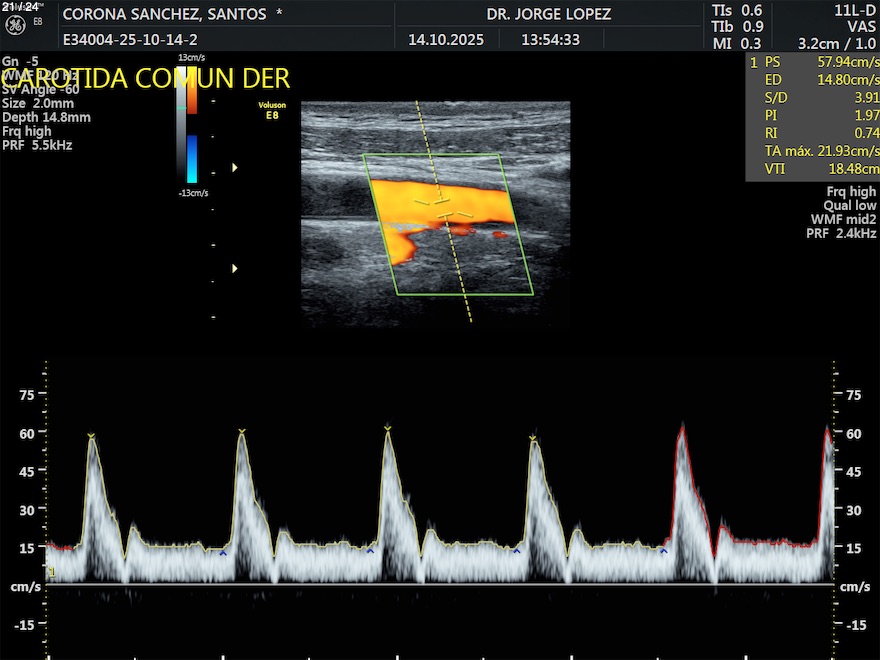
Task: Click the lower focal zone arrow marker
Action: point(235,268)
